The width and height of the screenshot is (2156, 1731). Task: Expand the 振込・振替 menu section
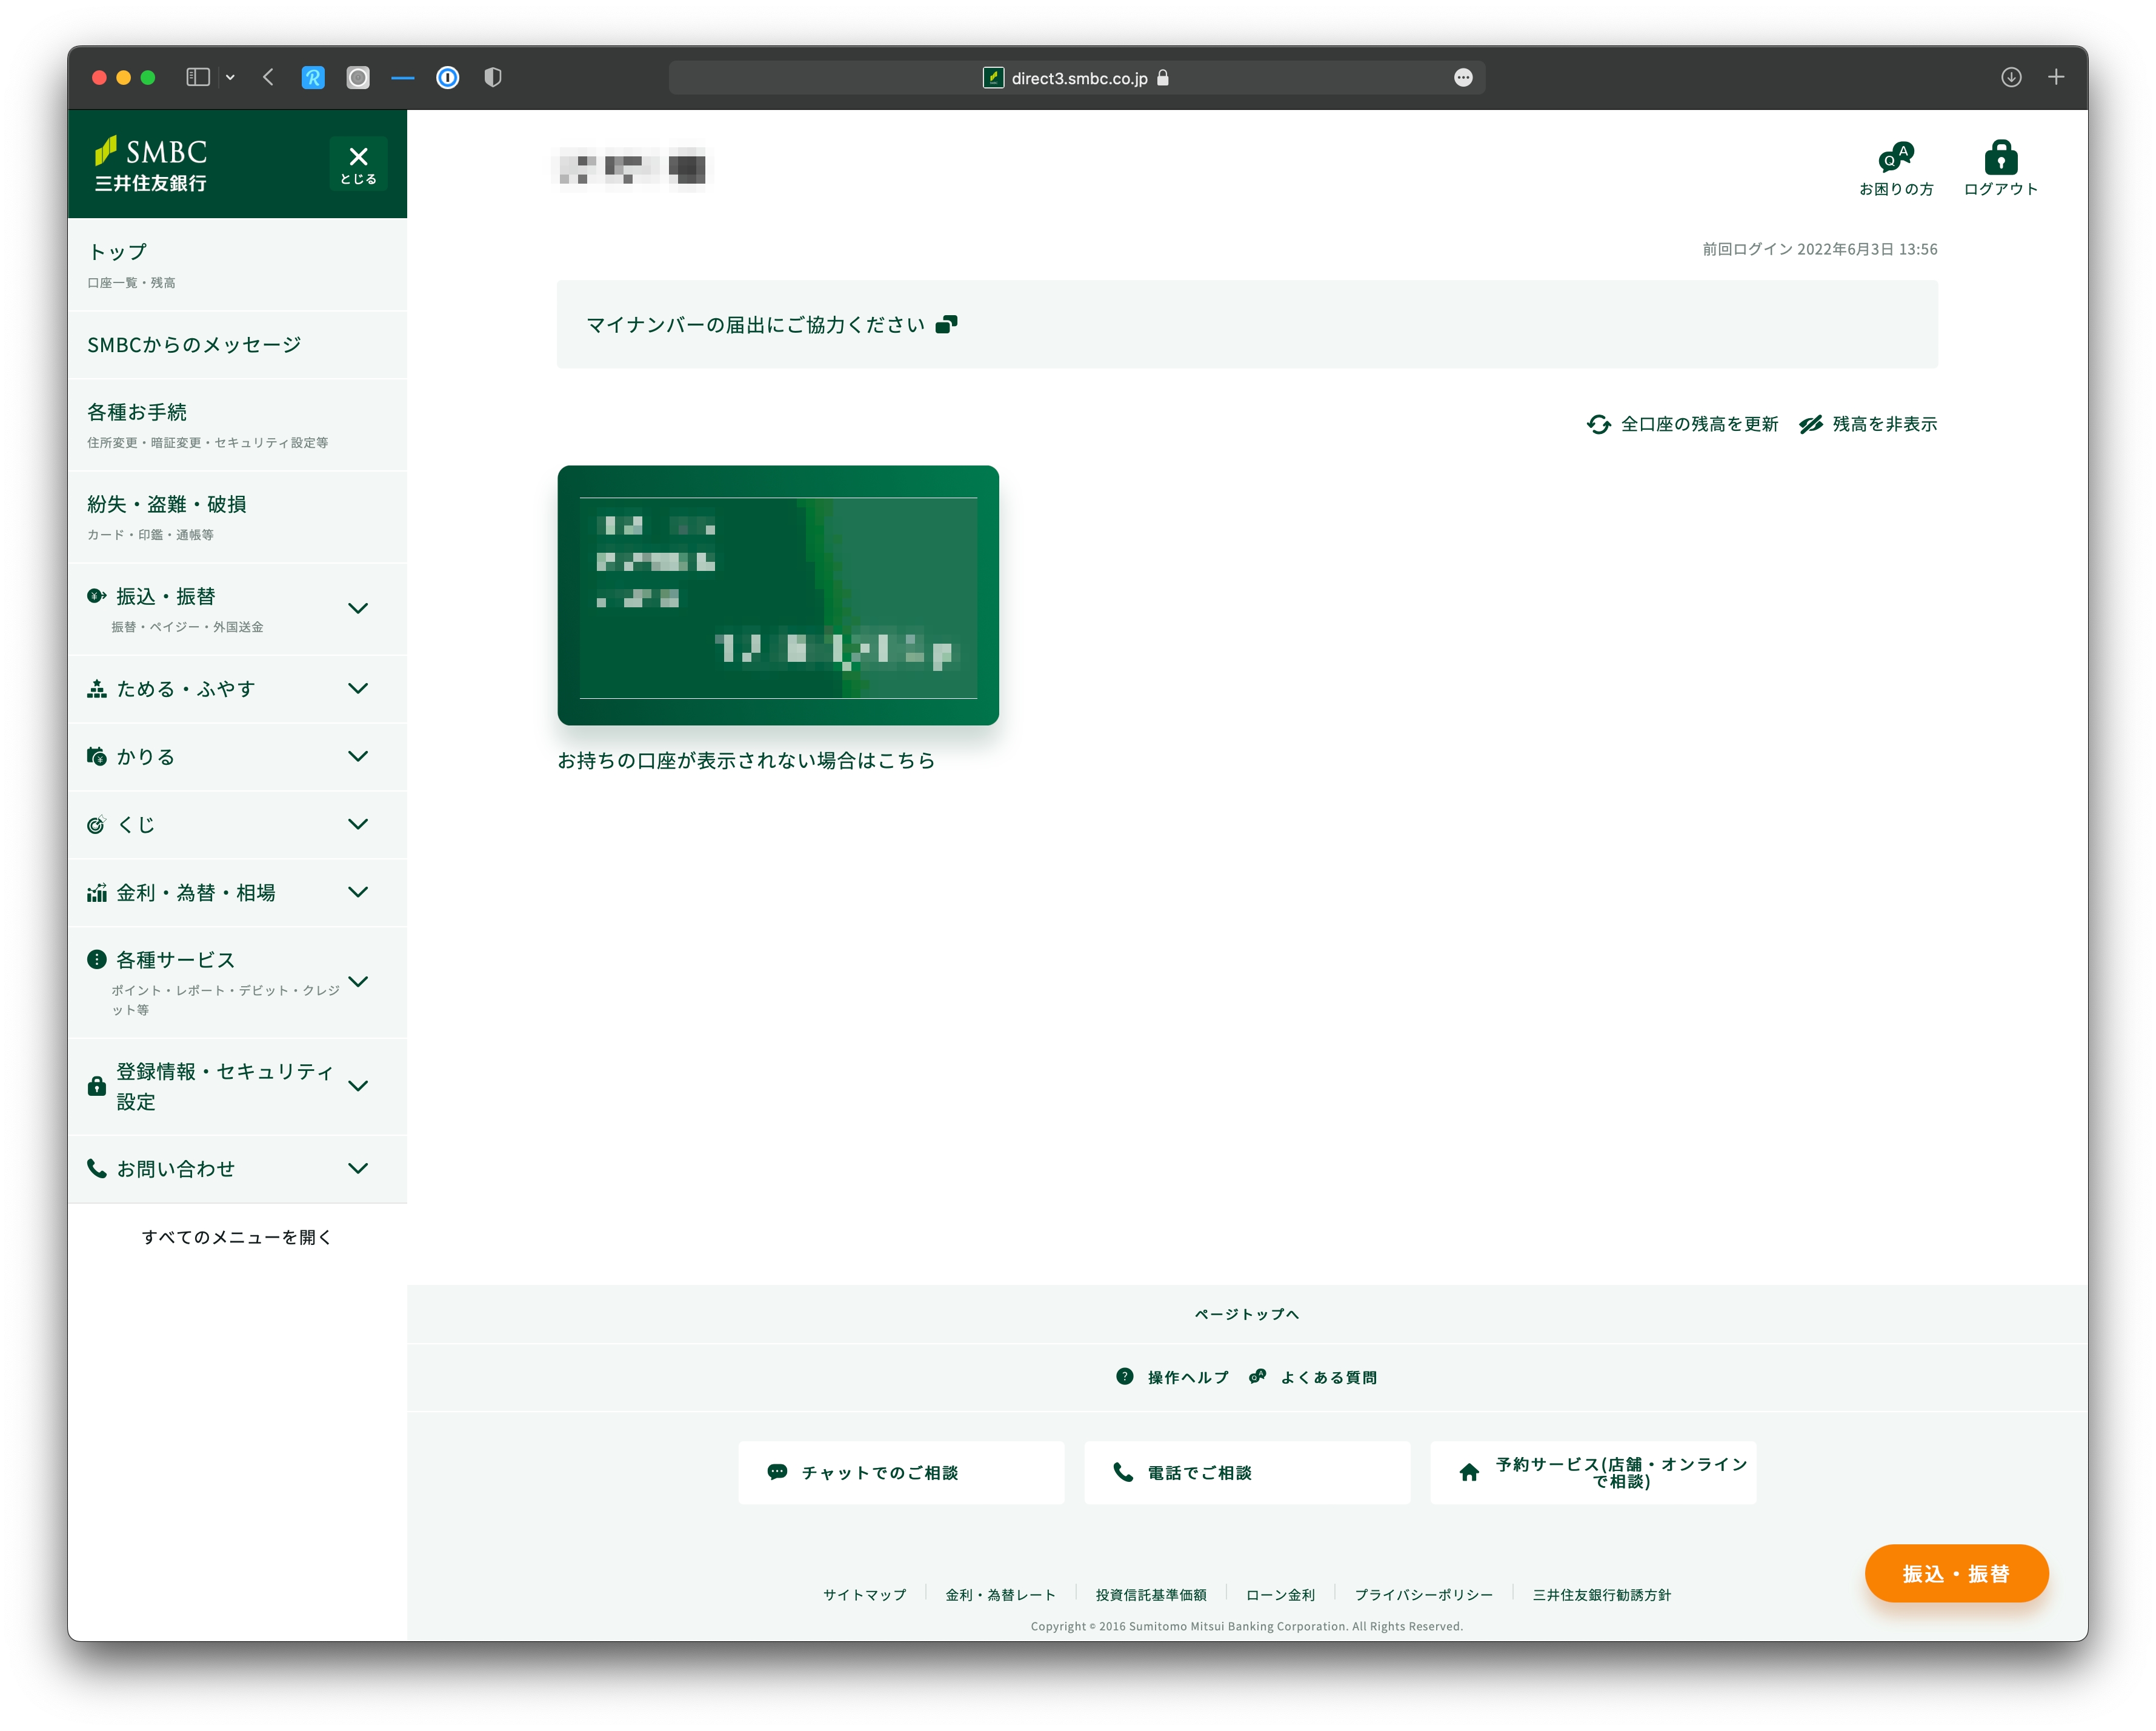(x=358, y=608)
